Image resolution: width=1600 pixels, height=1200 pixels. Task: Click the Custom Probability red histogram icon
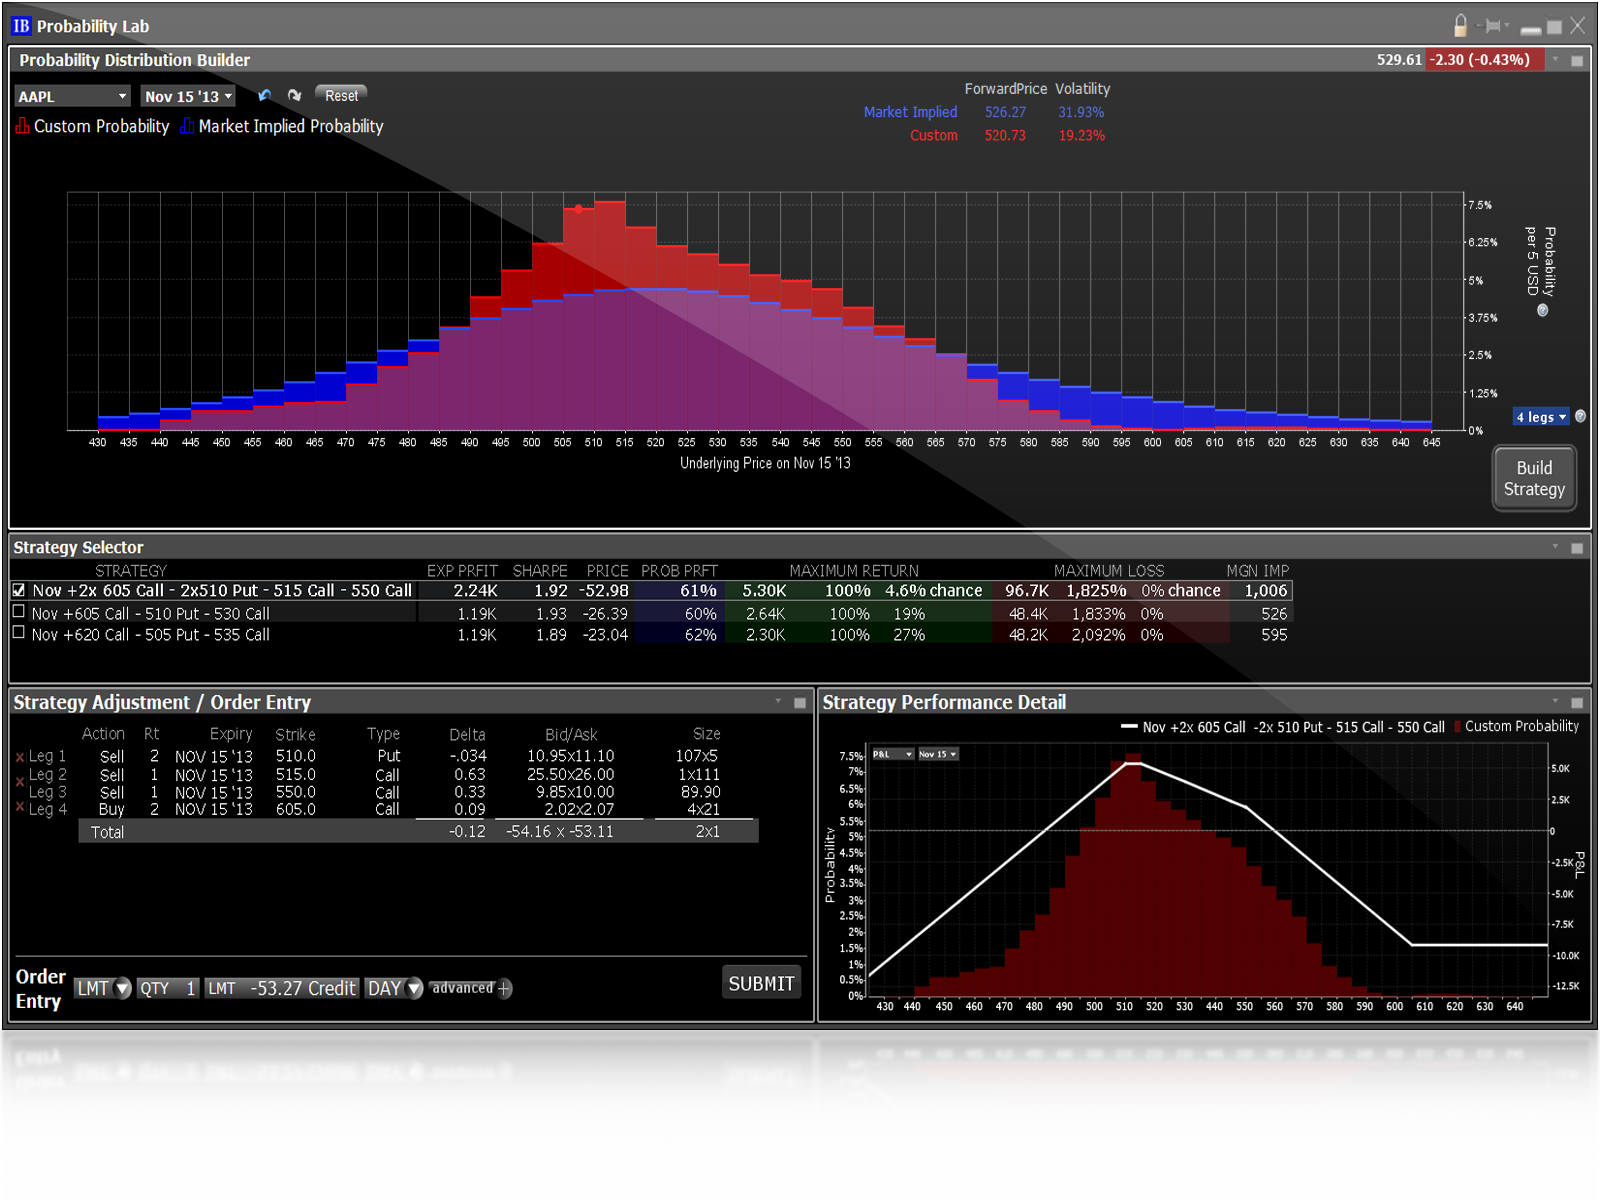[22, 126]
